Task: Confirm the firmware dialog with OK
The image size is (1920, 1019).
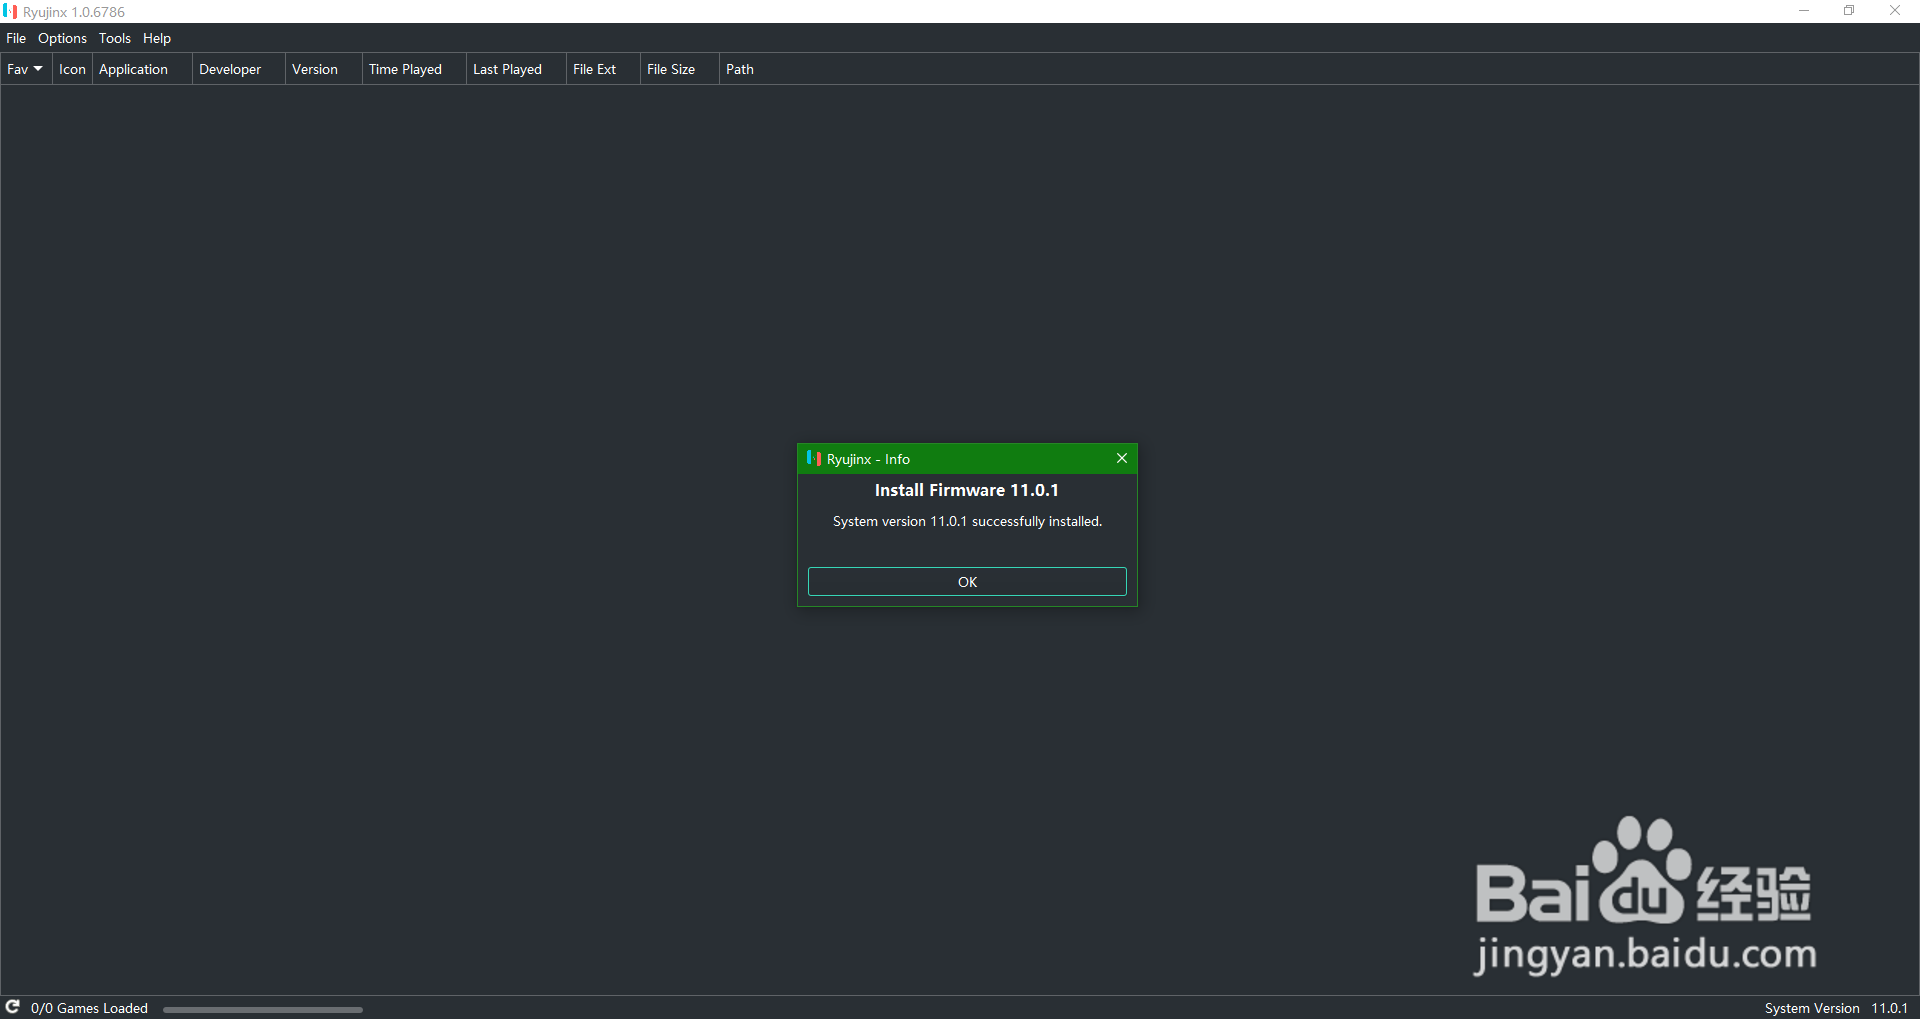Action: 967,582
